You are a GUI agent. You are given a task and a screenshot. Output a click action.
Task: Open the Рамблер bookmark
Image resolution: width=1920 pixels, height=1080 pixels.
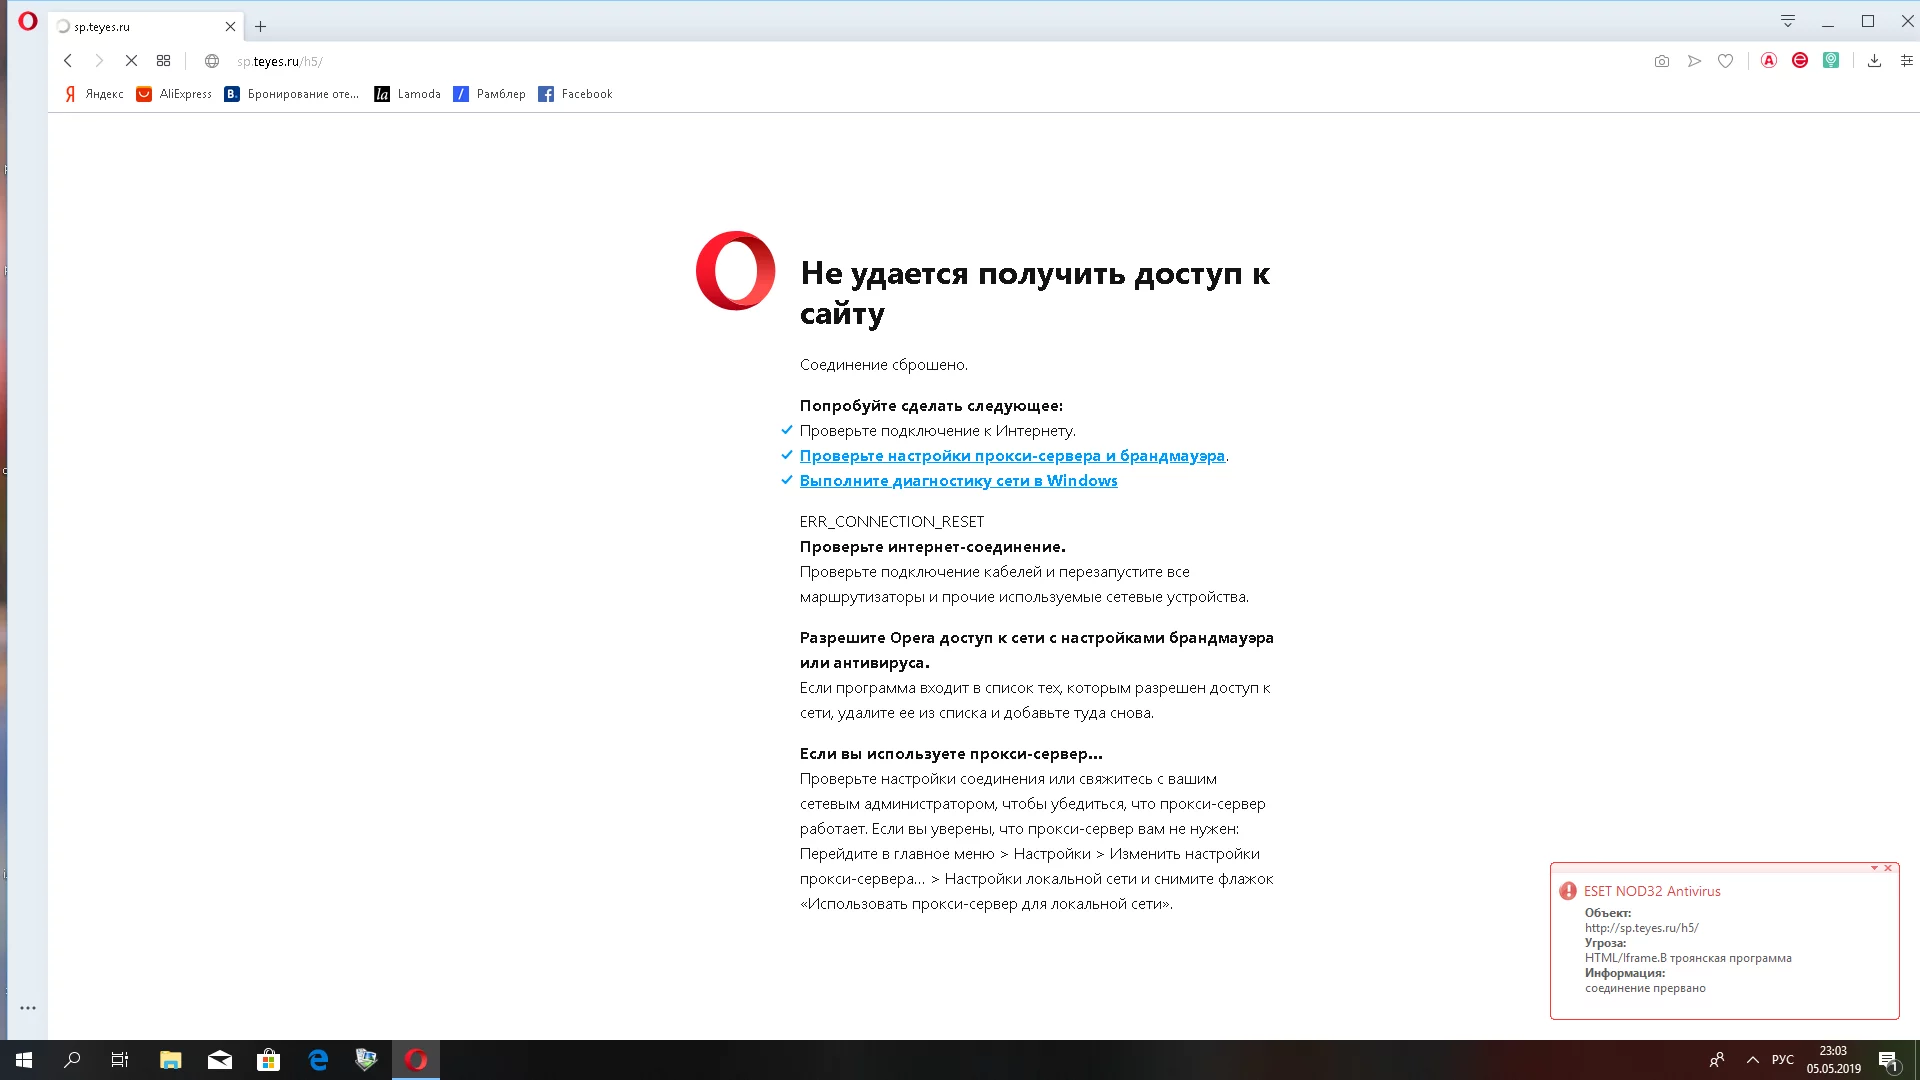click(x=490, y=94)
